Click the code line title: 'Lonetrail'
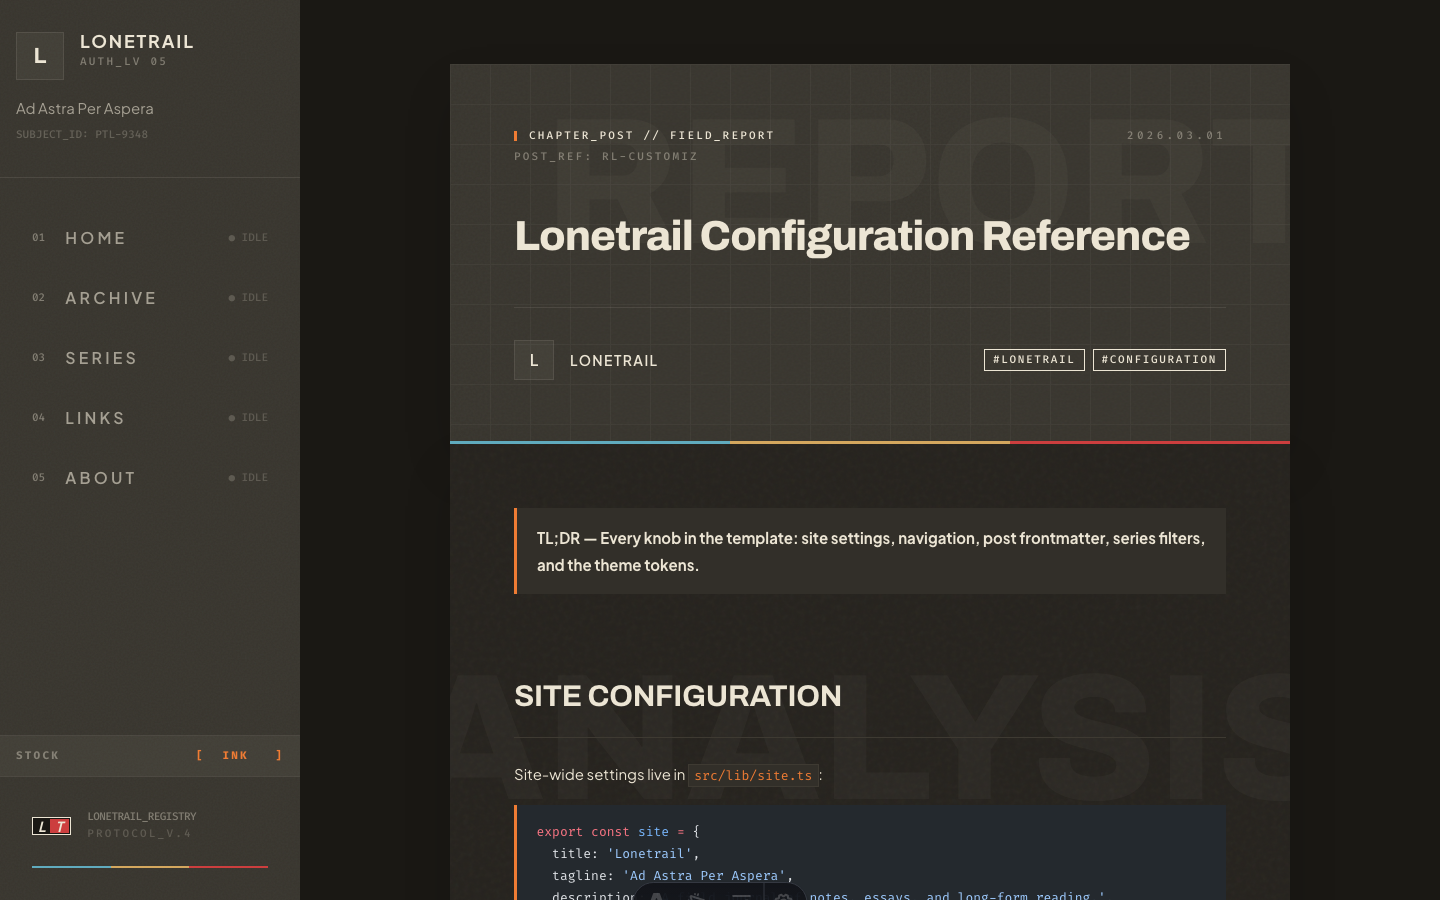This screenshot has height=900, width=1440. pyautogui.click(x=626, y=854)
